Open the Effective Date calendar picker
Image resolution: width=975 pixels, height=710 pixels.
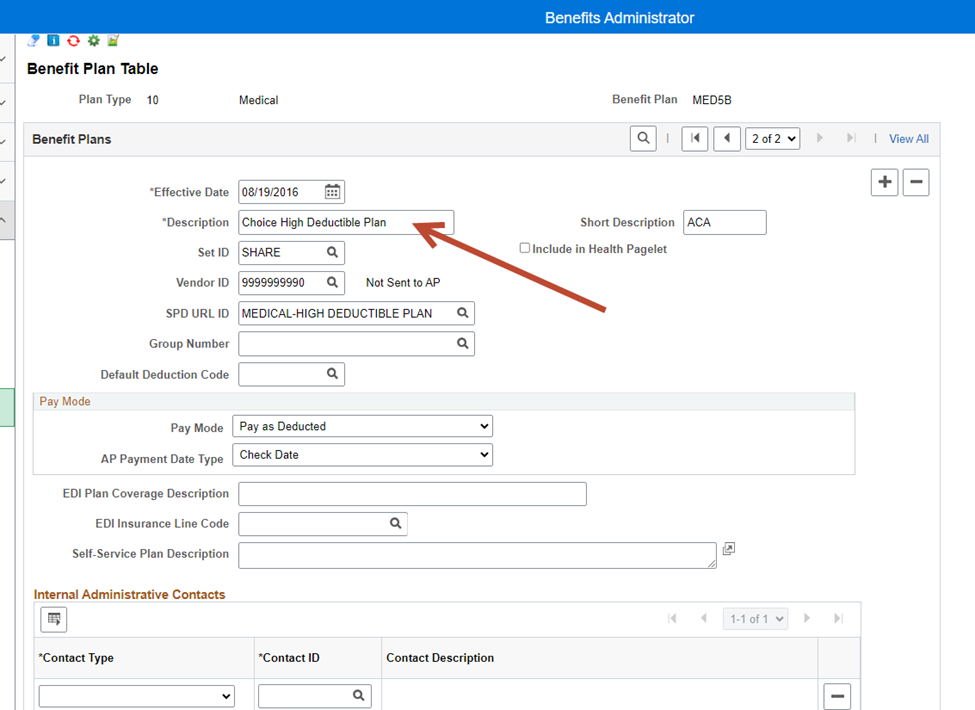click(333, 192)
